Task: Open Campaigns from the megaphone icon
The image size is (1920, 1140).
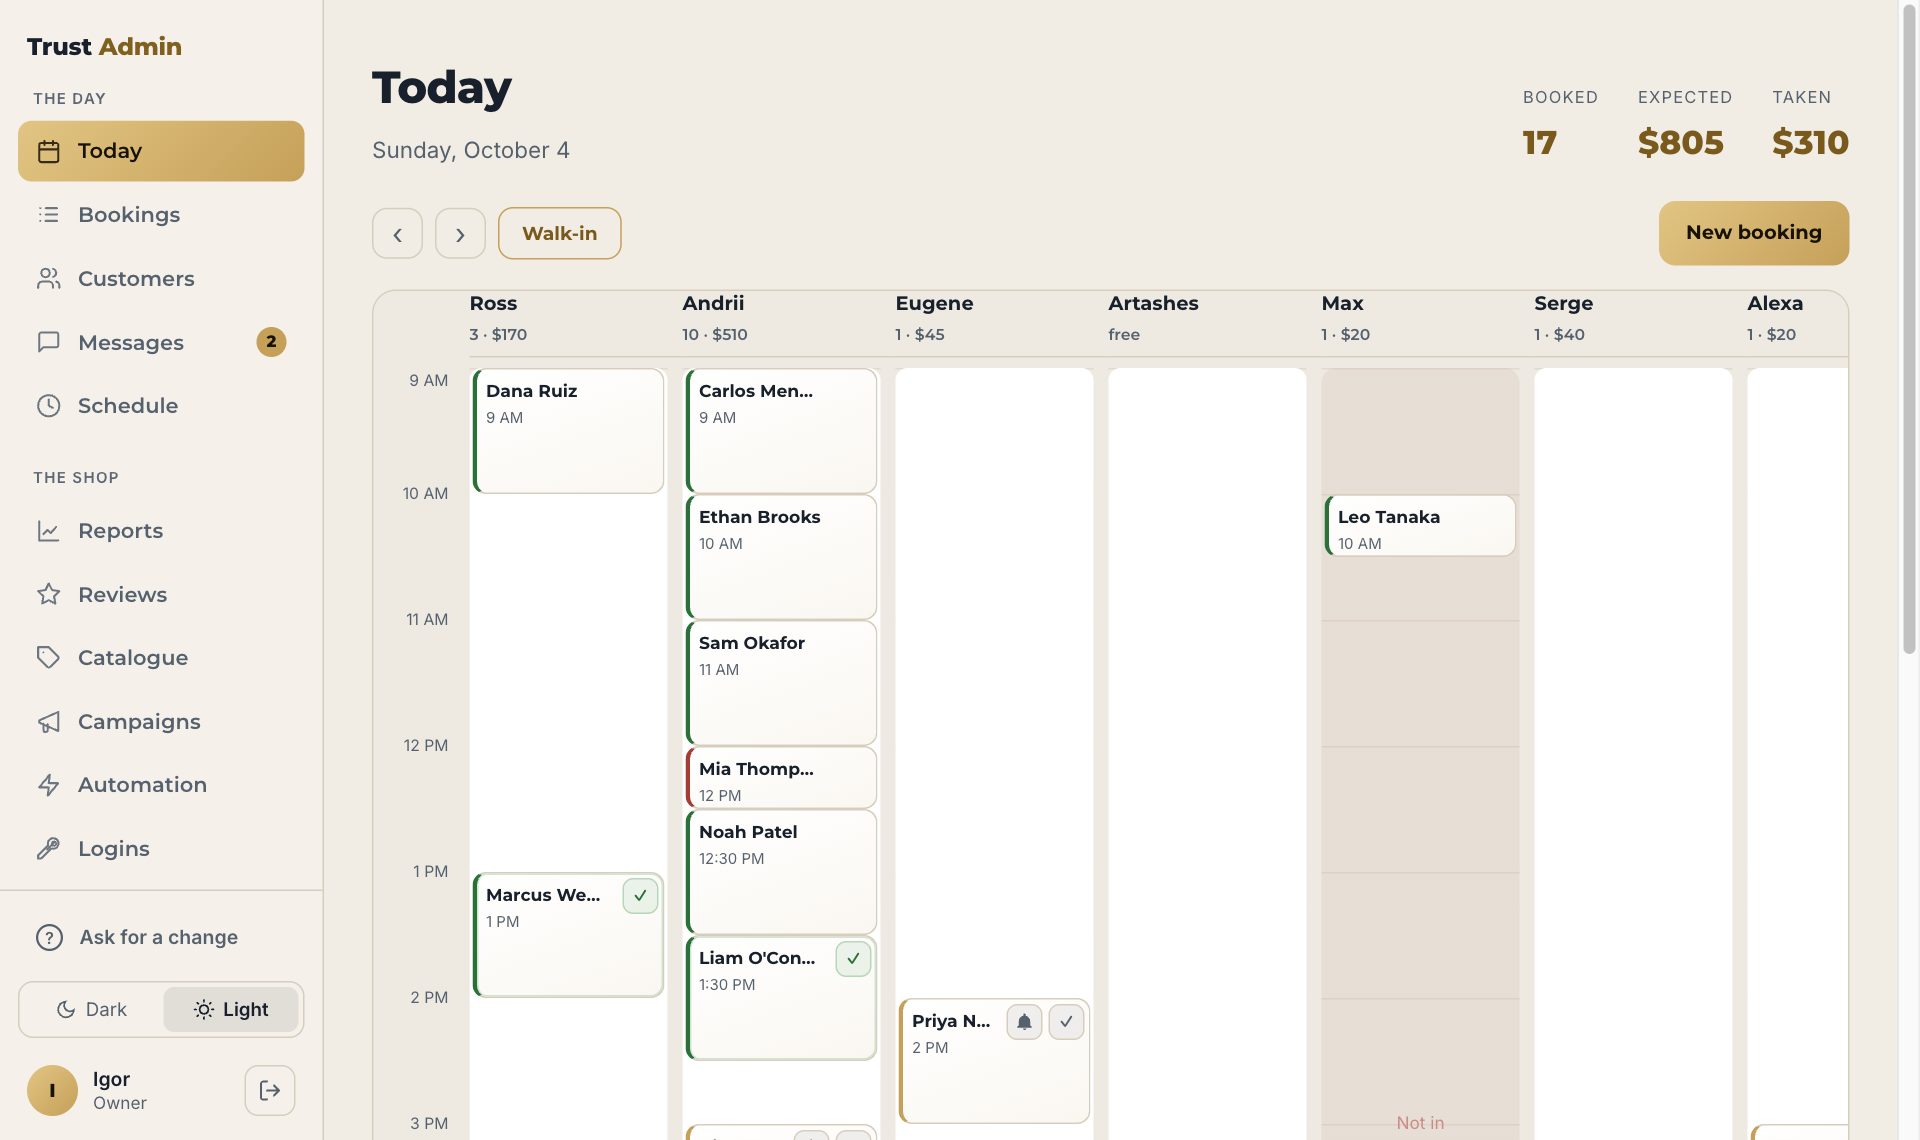Action: tap(48, 722)
